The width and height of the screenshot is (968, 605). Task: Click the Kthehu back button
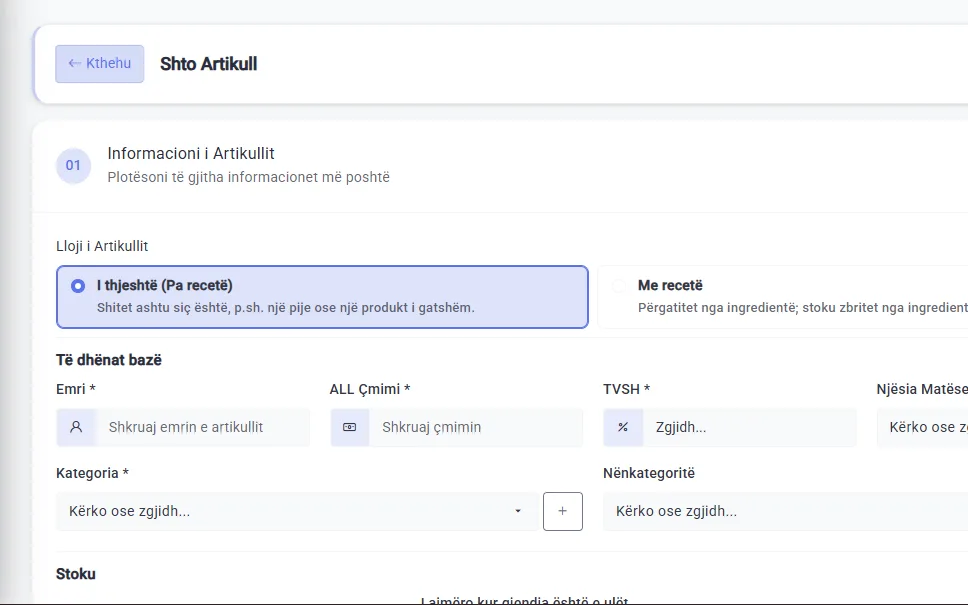coord(99,64)
